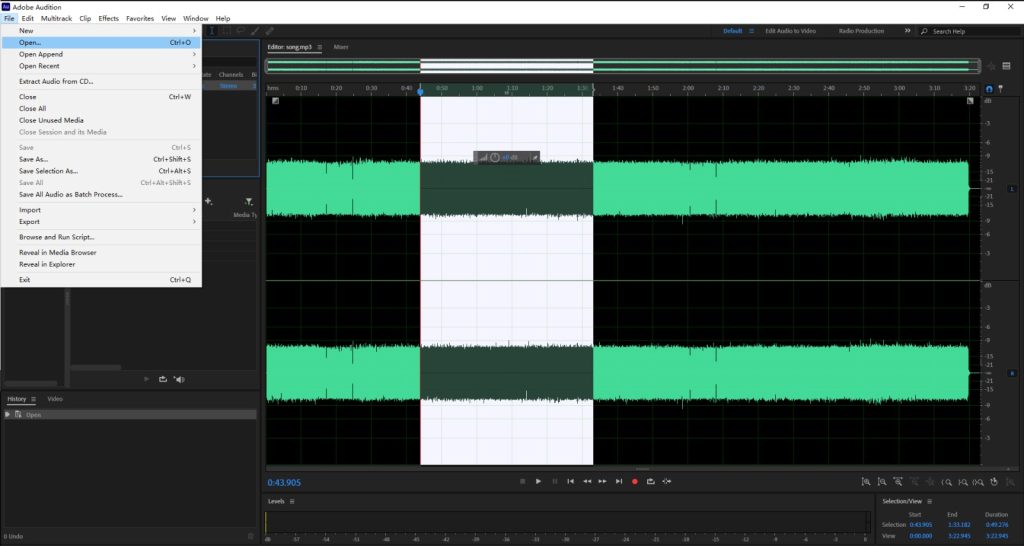Toggle timeline snapping magnet icon
This screenshot has height=546, width=1024.
tap(989, 89)
